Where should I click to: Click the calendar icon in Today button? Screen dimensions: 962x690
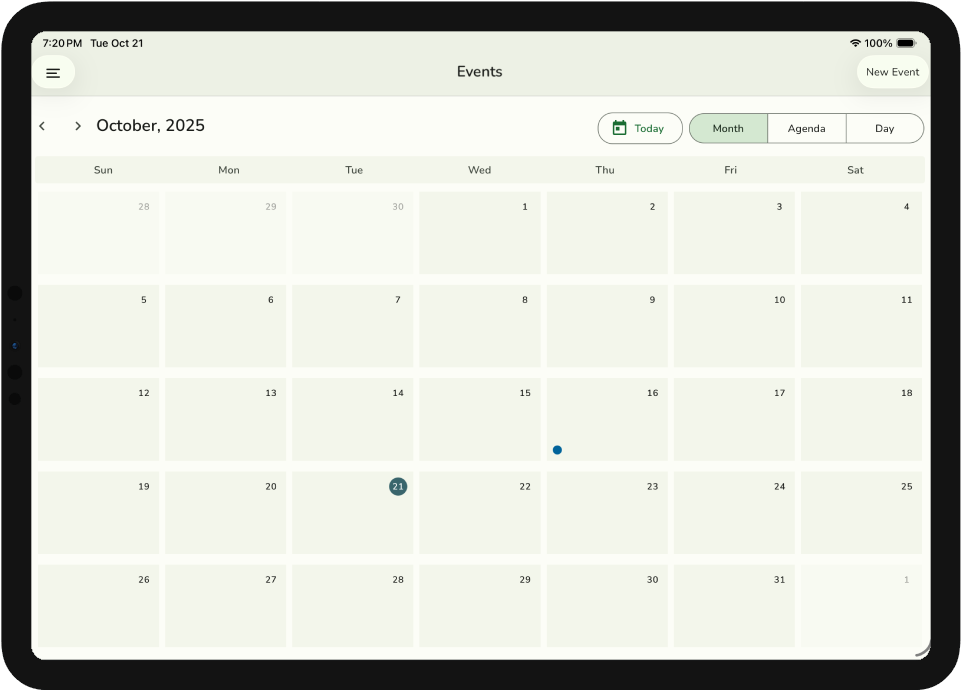[619, 128]
